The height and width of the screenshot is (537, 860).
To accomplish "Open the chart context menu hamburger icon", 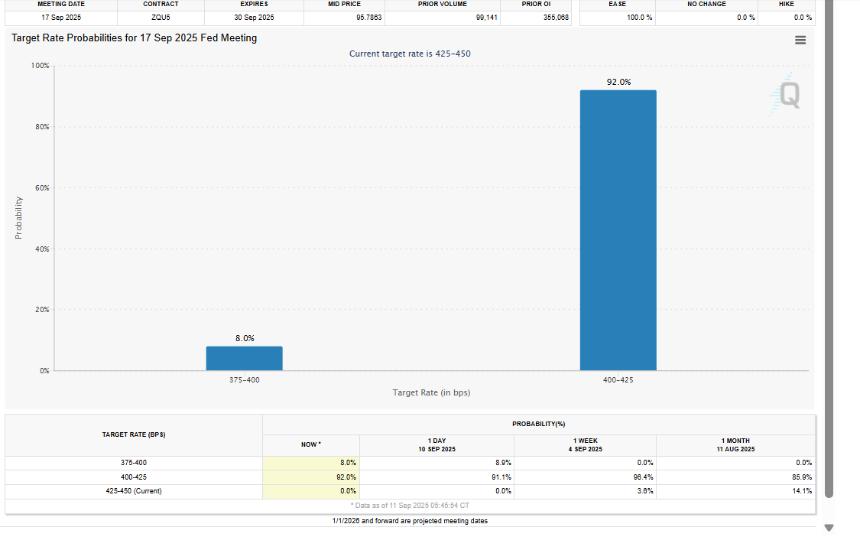I will [x=800, y=40].
